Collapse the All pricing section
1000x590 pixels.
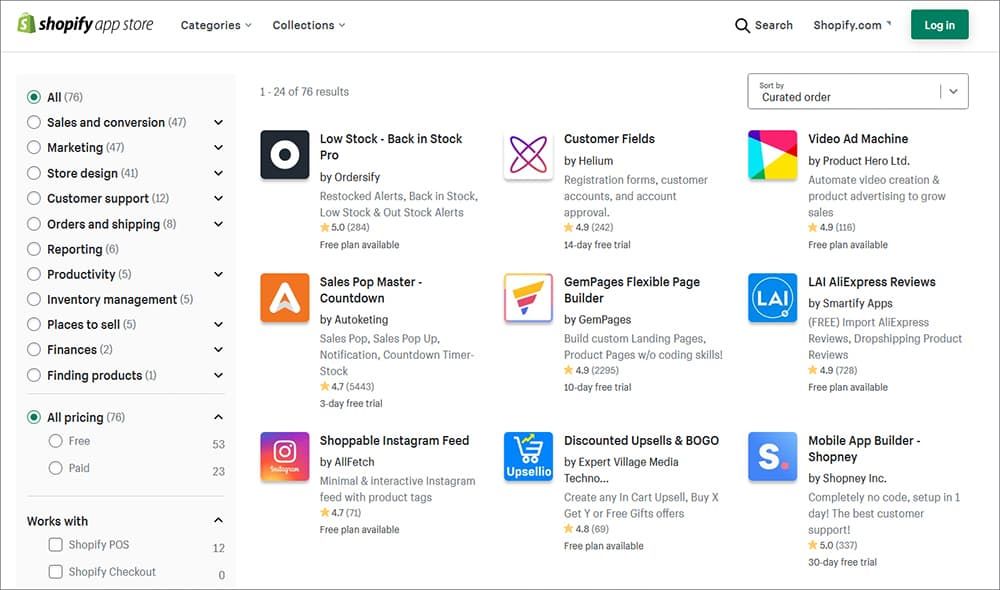218,417
